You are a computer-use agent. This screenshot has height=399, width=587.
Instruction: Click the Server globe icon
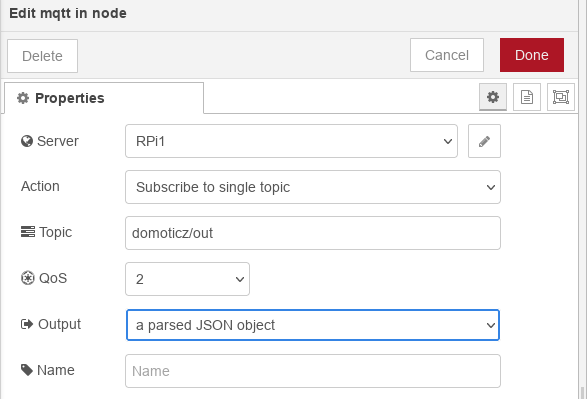pyautogui.click(x=27, y=141)
